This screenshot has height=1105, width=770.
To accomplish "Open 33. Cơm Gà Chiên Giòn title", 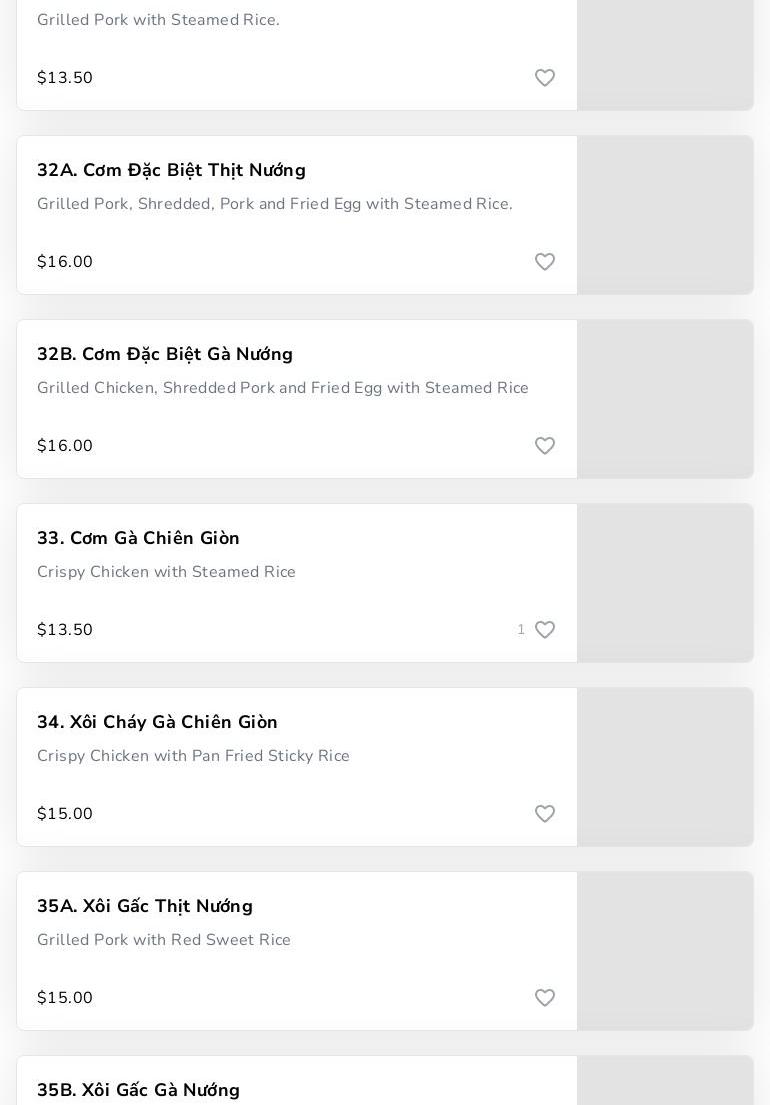I will coord(138,538).
